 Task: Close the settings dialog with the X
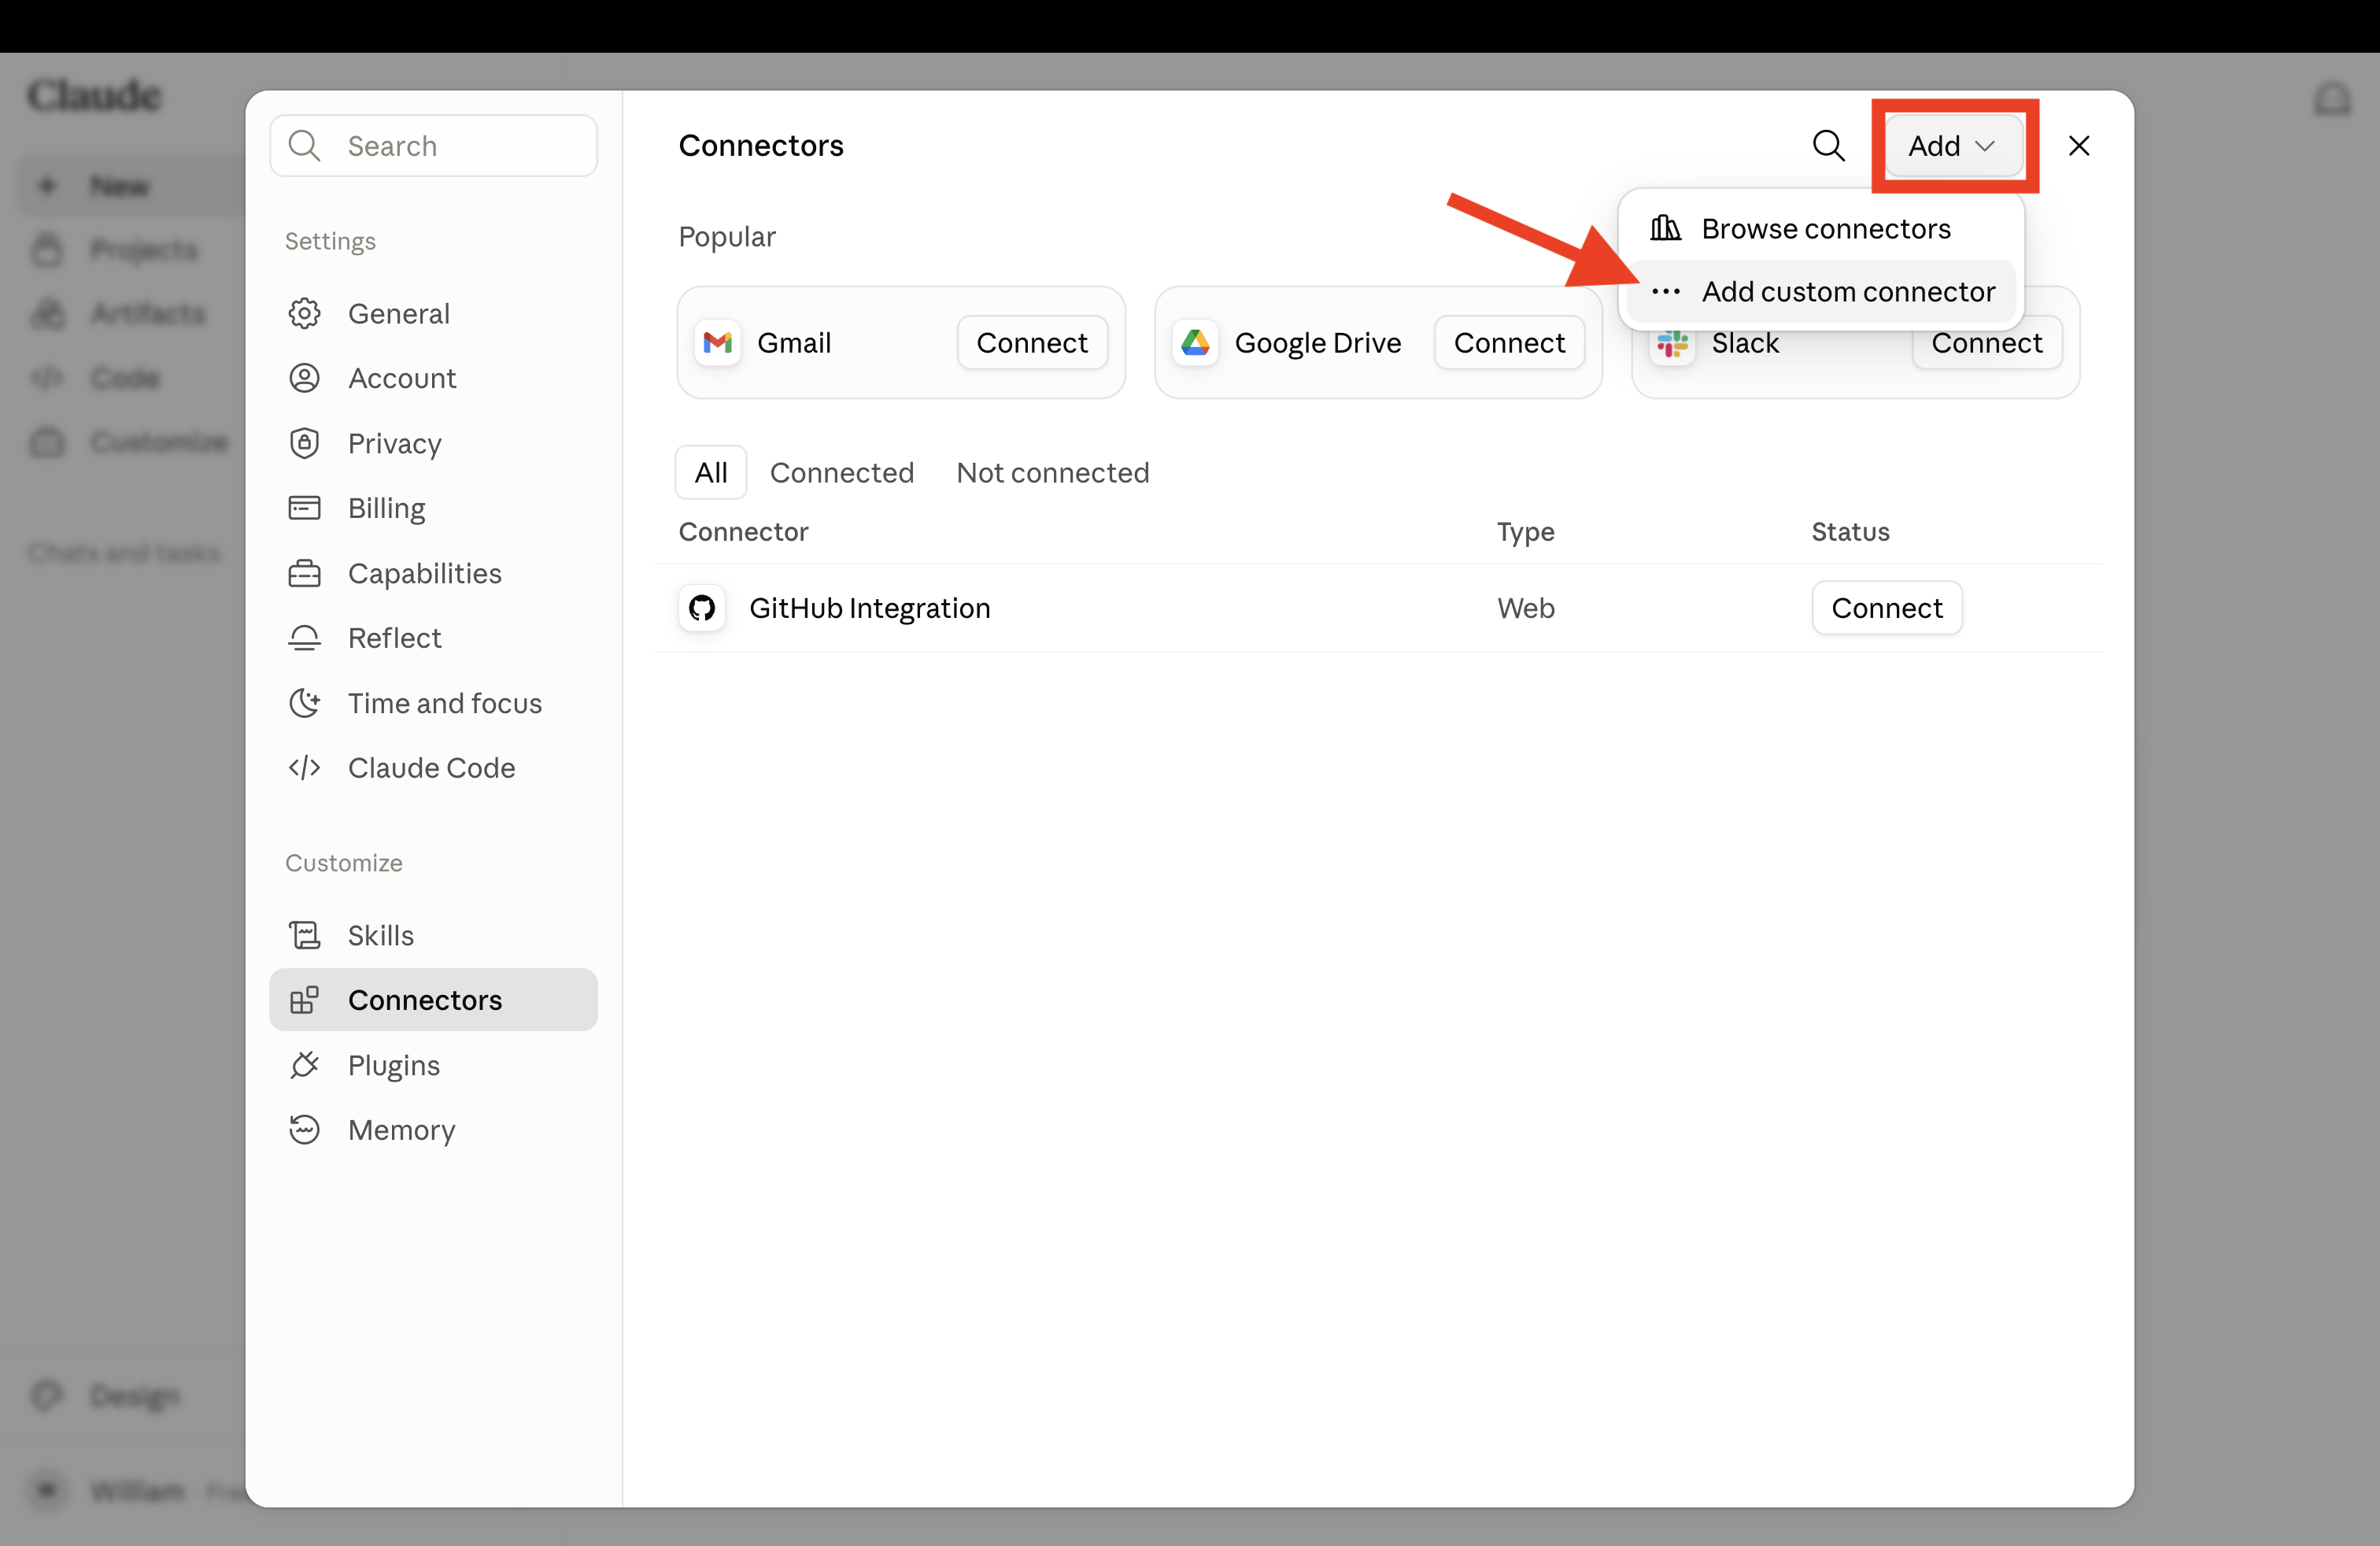coord(2078,146)
